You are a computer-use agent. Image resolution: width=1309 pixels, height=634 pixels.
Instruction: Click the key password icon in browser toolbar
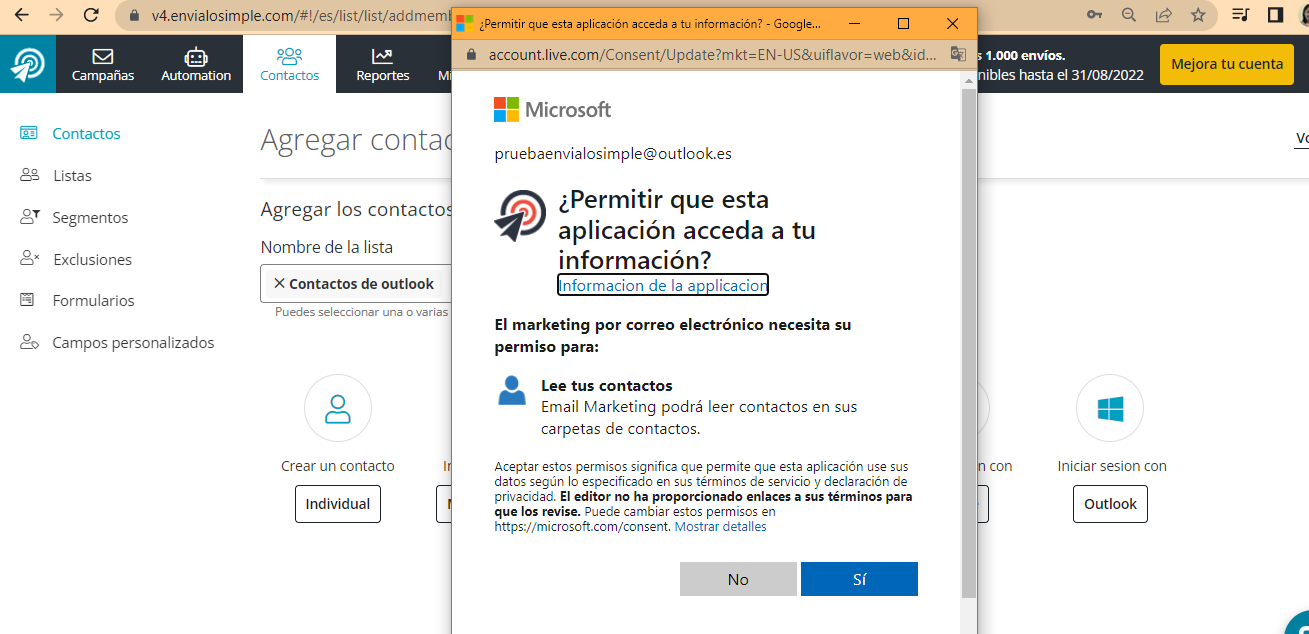coord(1095,15)
